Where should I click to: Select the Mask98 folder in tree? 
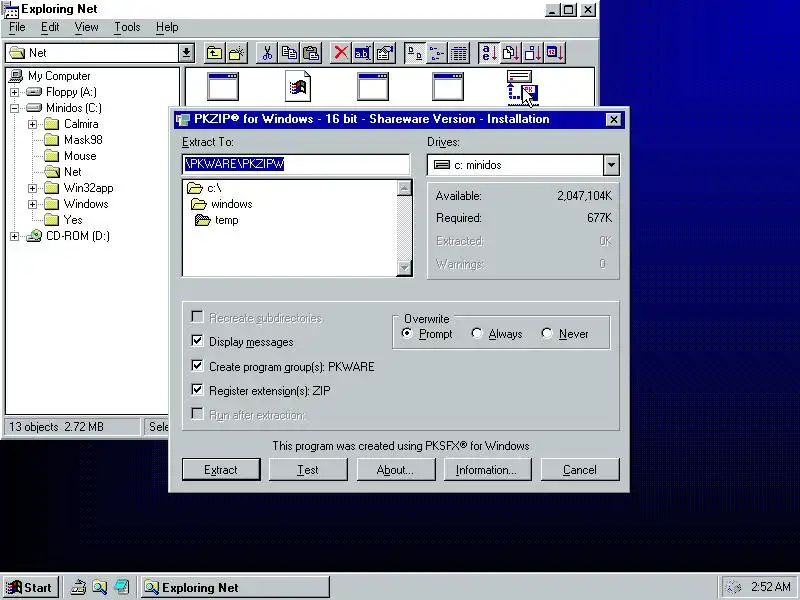point(75,140)
